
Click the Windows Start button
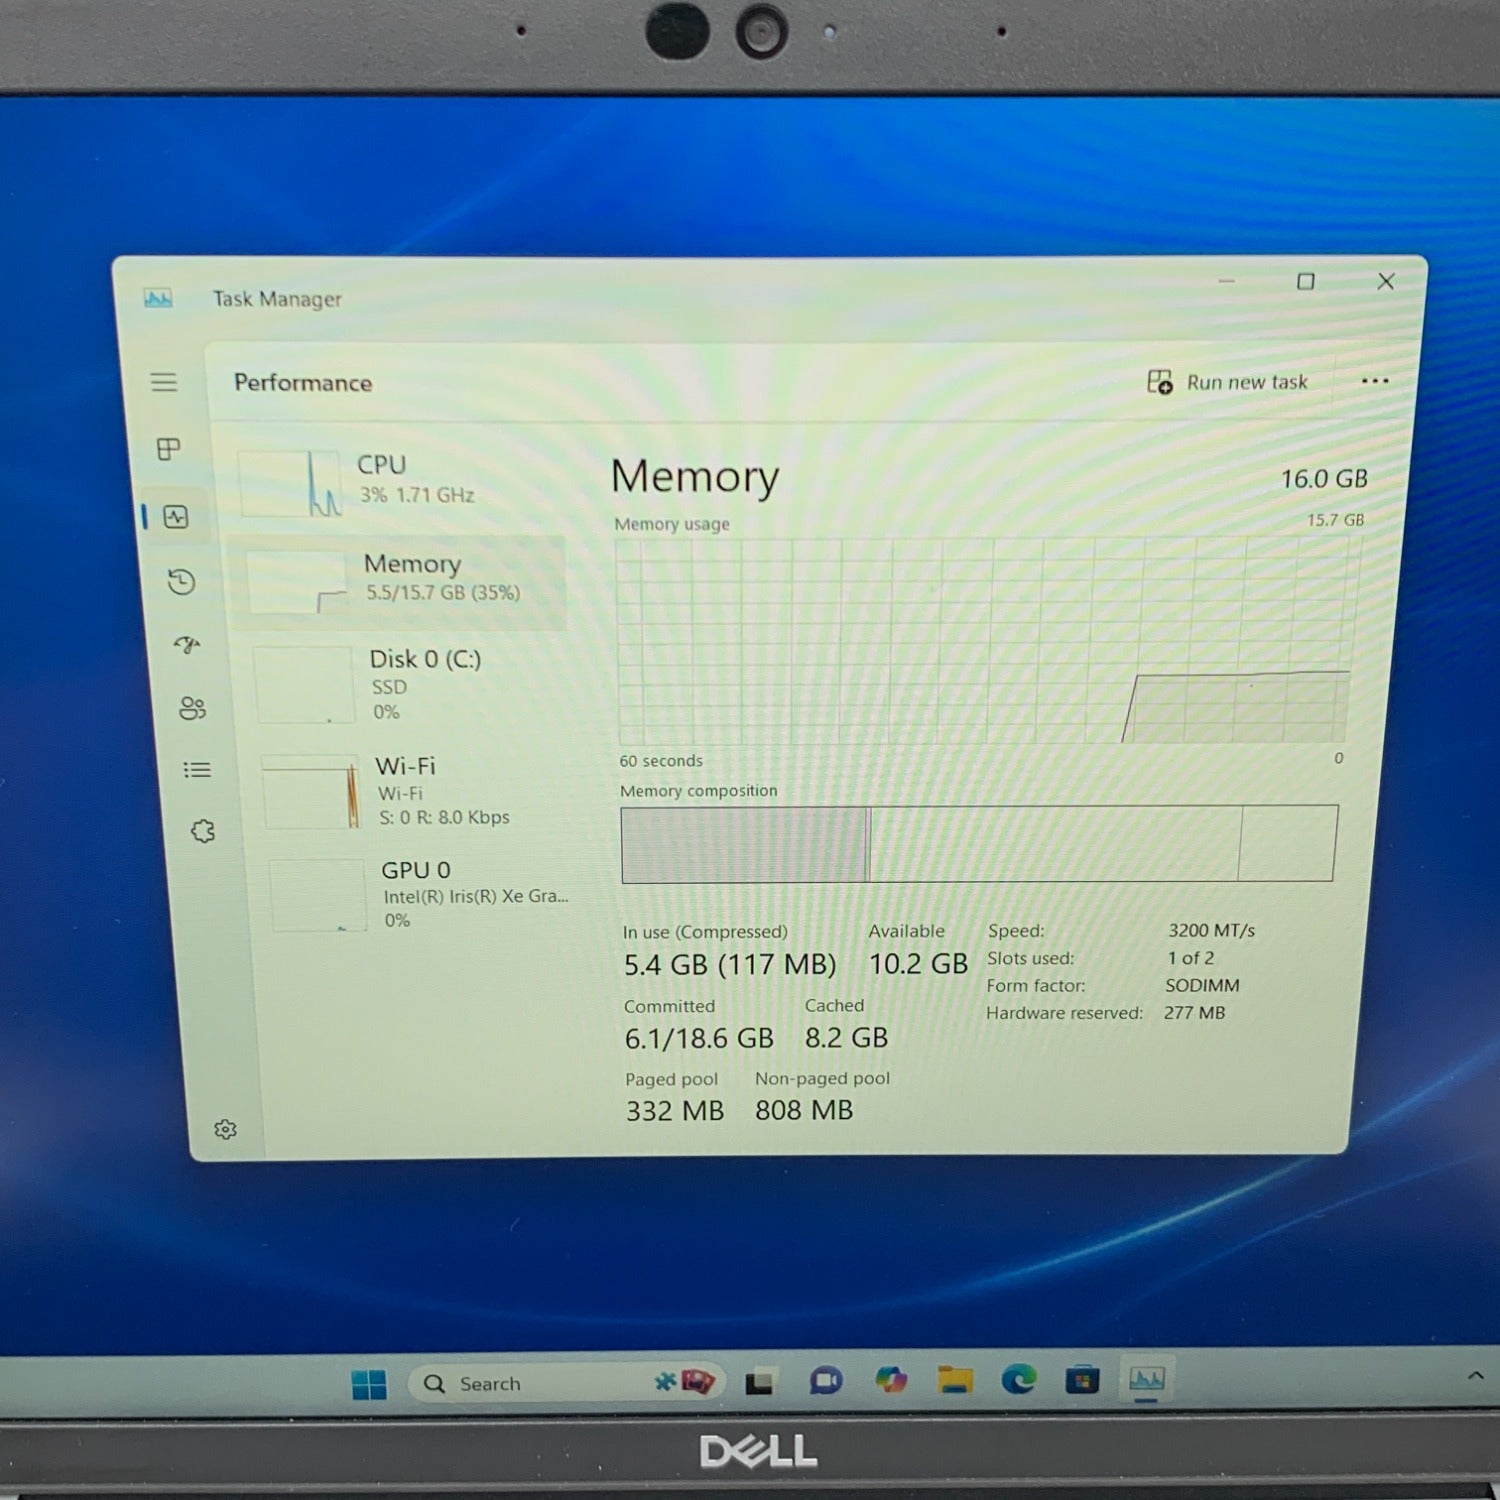click(369, 1384)
